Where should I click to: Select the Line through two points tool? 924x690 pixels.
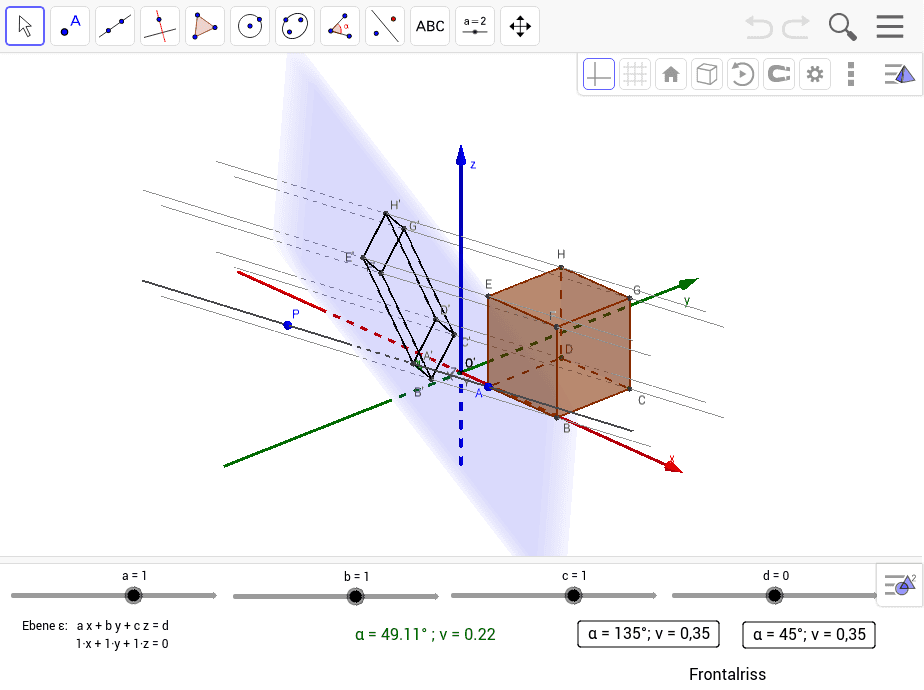(115, 26)
